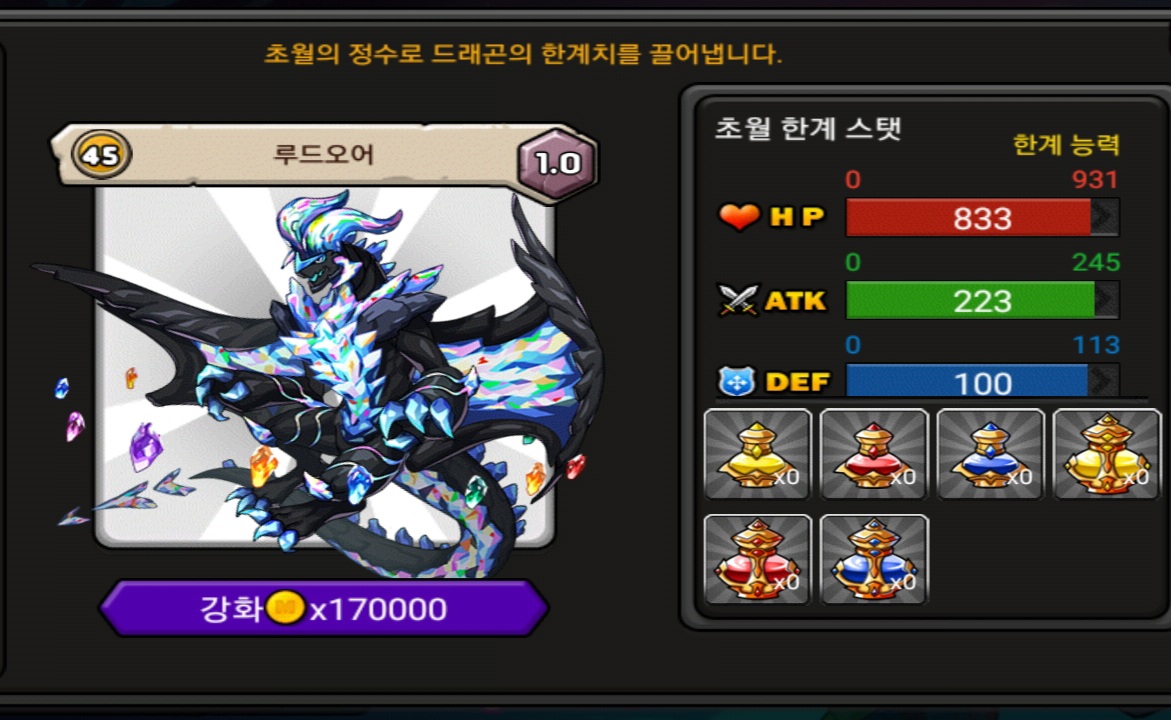
Task: Click the 한계 능력 label
Action: coord(1066,144)
